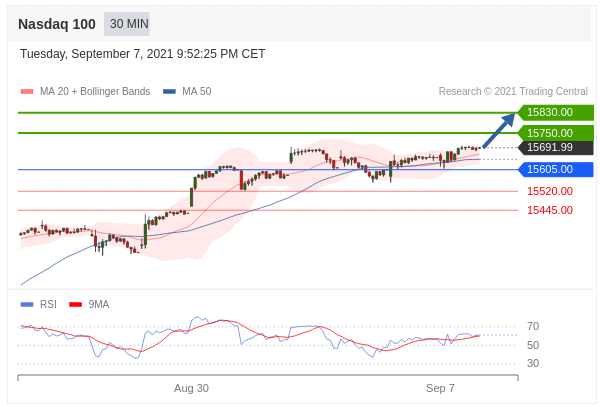Click the blue upward trend arrow
This screenshot has height=407, width=600.
(498, 130)
